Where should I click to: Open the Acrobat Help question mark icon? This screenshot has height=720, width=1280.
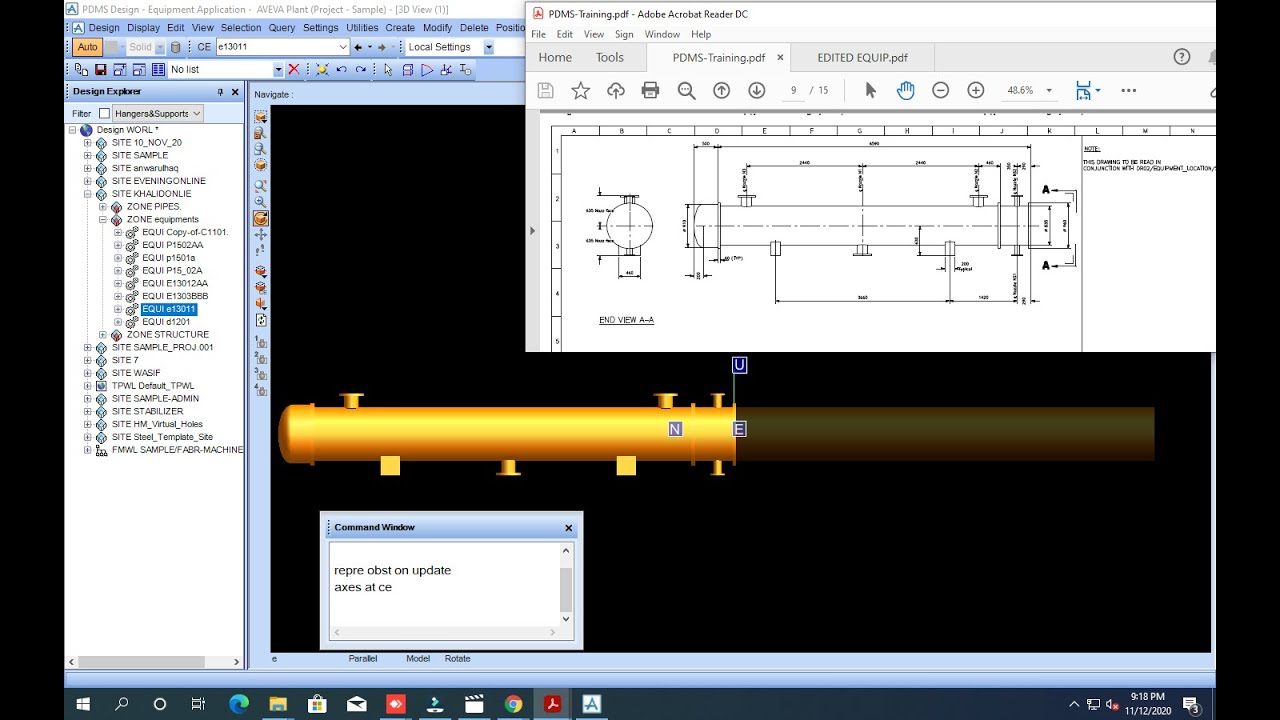pos(1181,57)
